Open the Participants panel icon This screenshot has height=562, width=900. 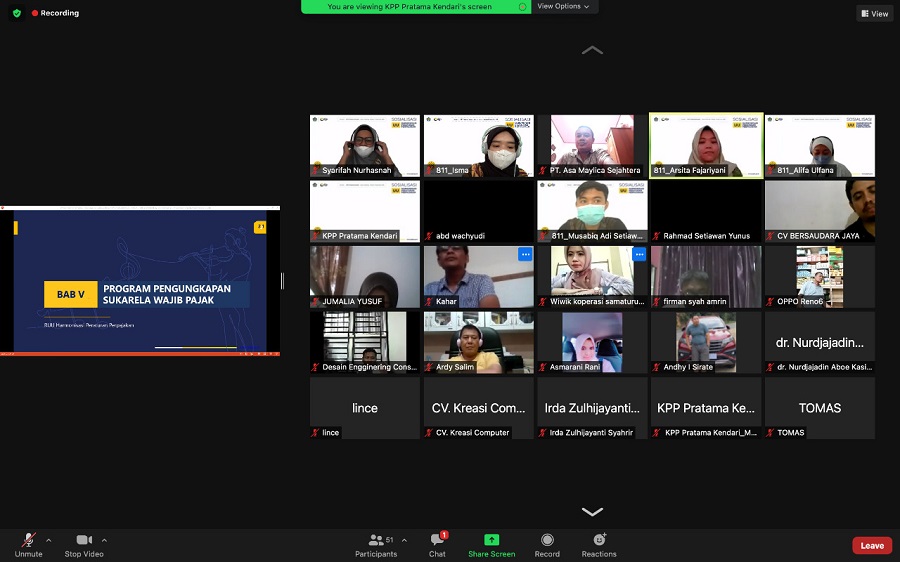click(375, 540)
